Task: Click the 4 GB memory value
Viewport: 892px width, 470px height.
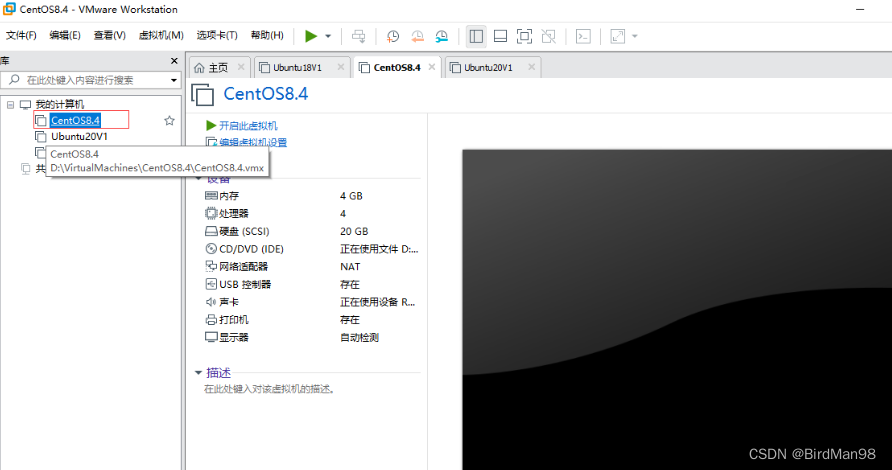Action: pos(351,196)
